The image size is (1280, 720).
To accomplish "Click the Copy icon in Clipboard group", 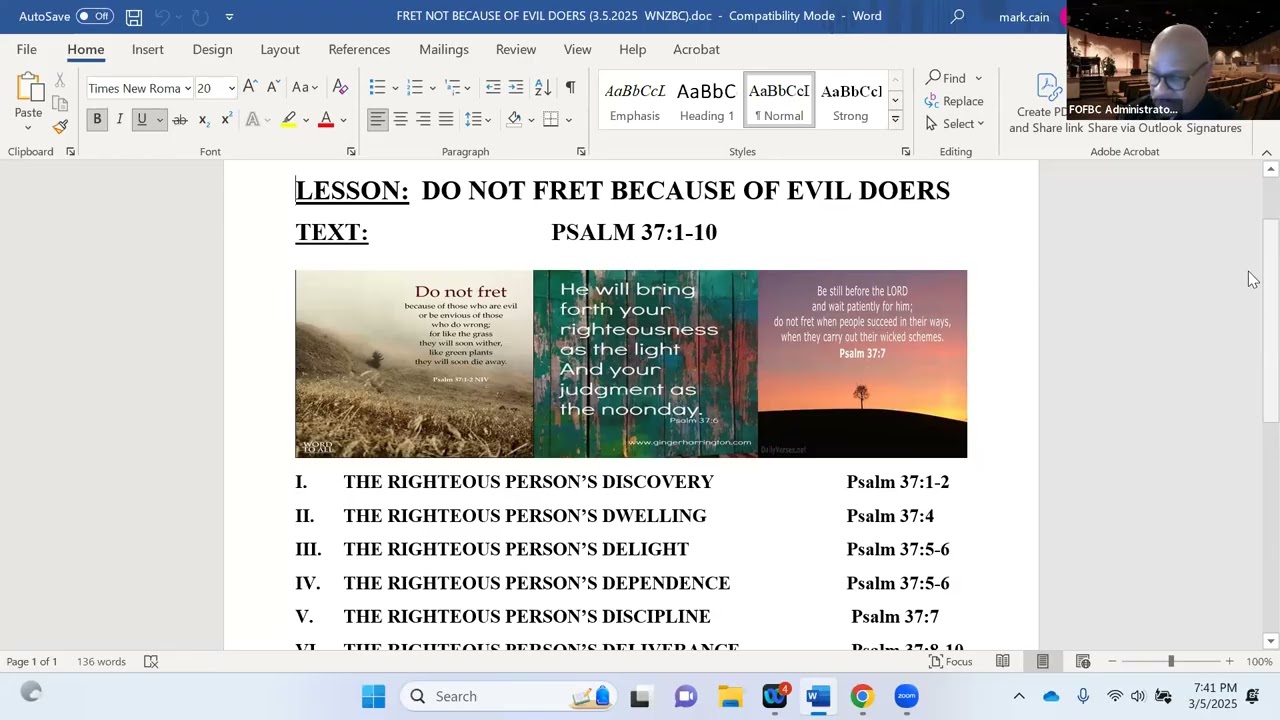I will 60,103.
